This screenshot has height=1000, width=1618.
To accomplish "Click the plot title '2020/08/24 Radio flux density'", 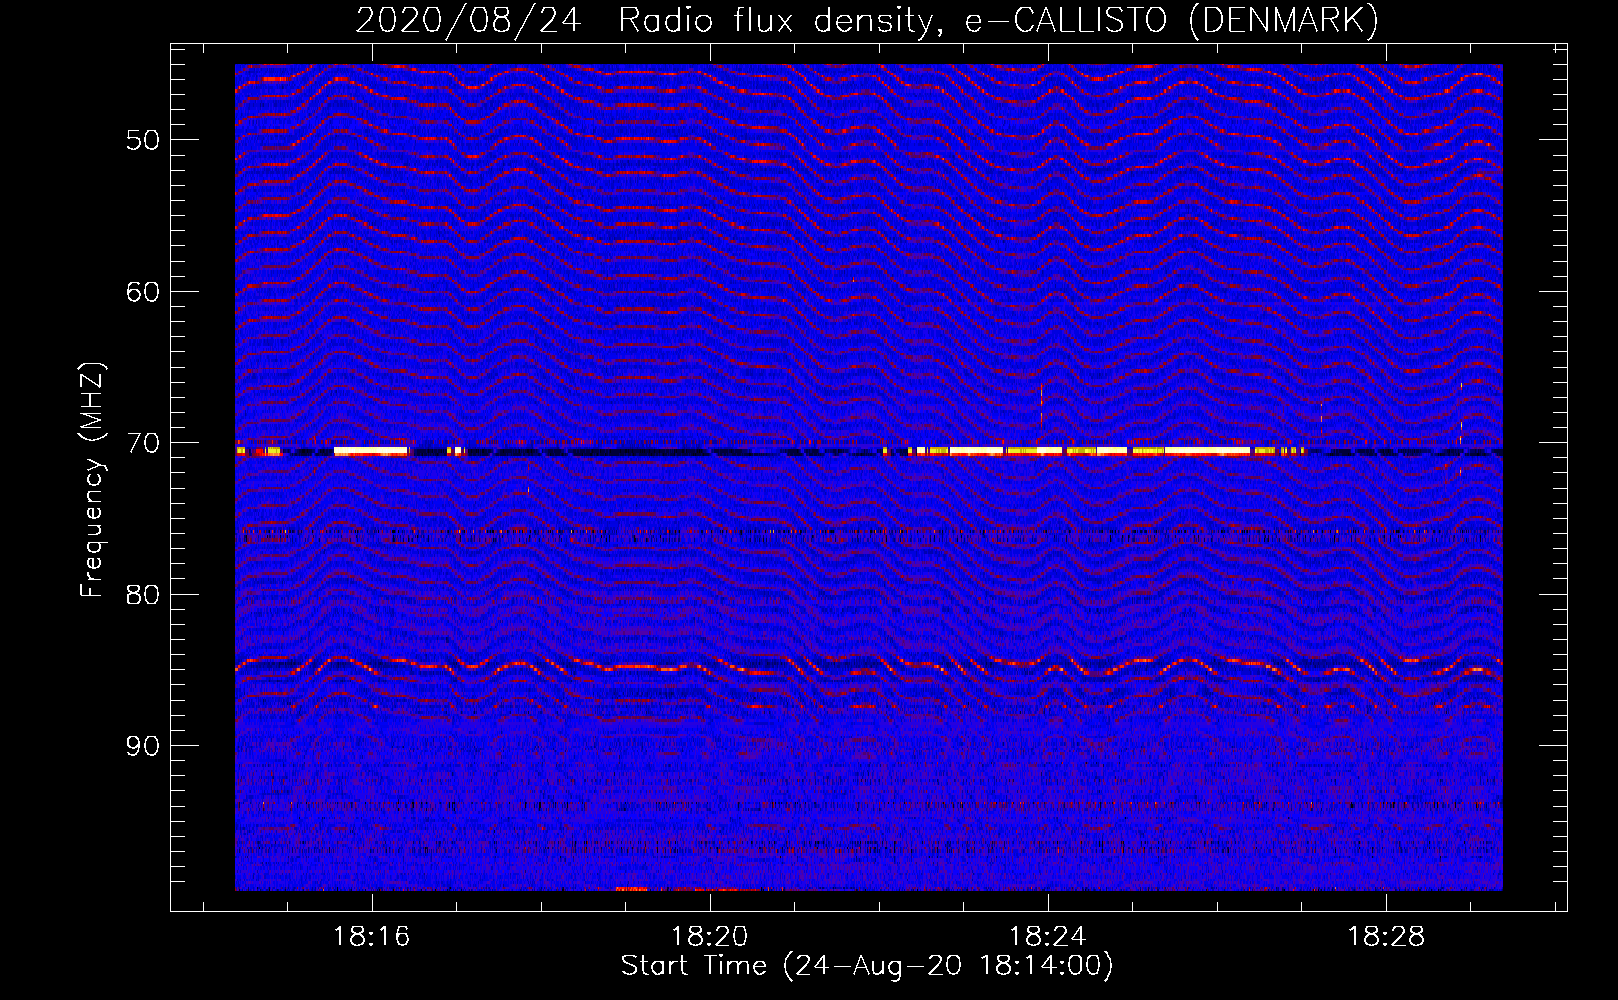I will [866, 20].
